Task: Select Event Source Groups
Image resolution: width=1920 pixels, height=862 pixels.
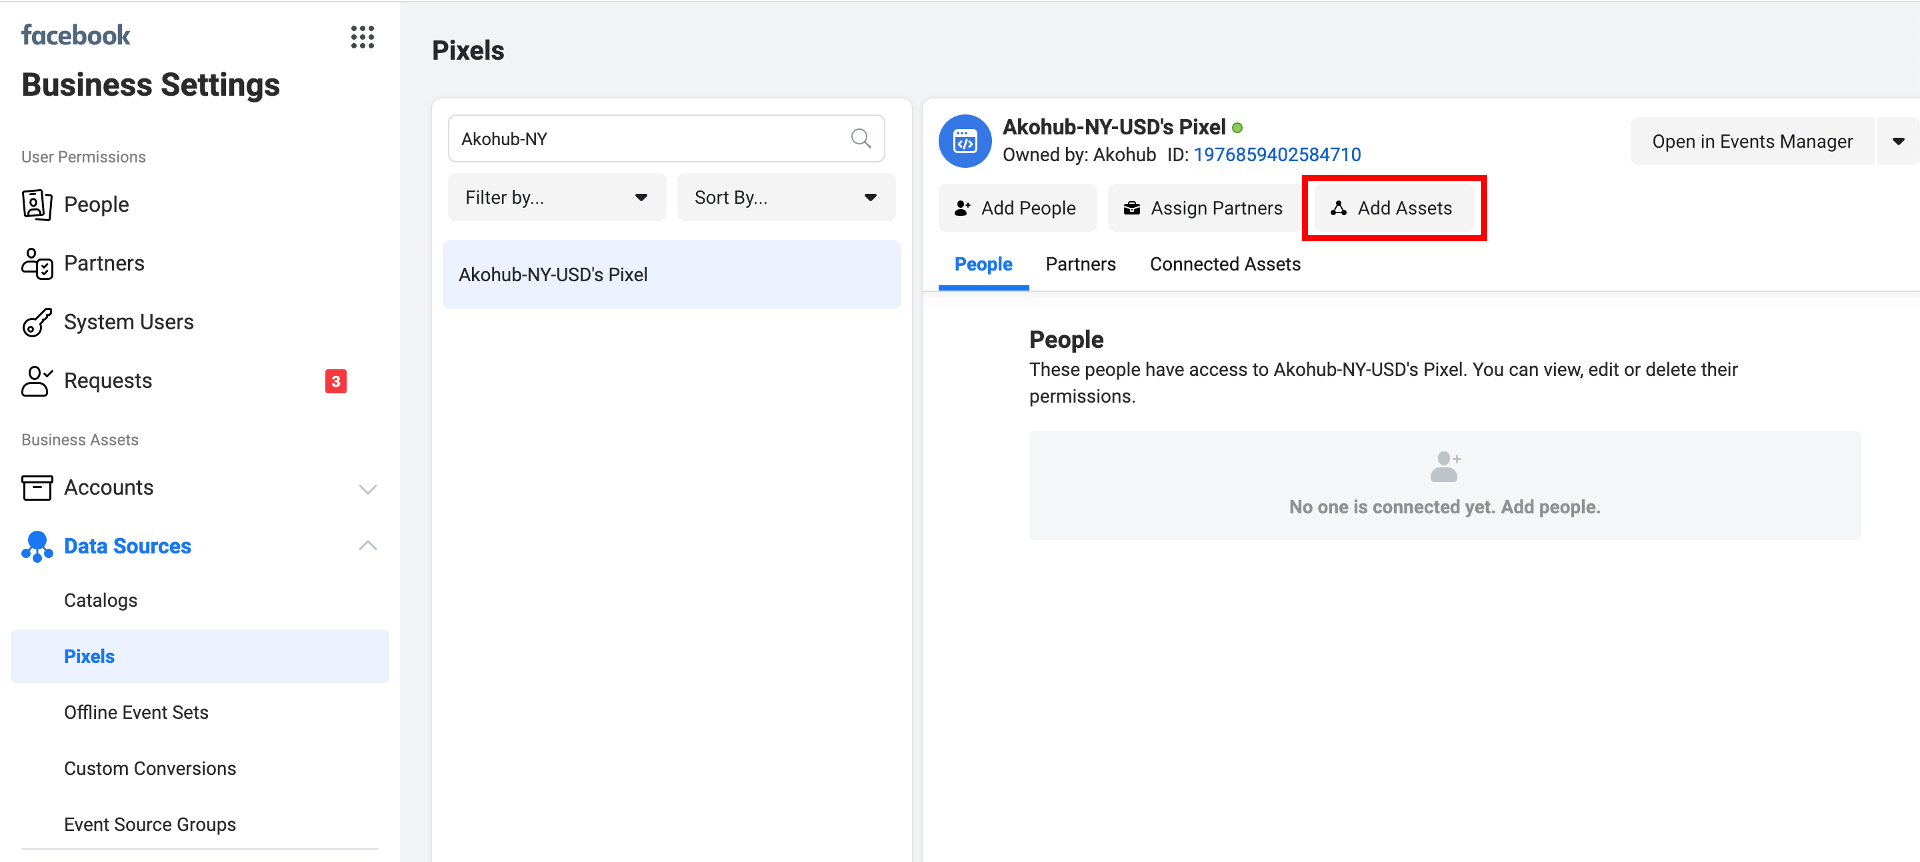Action: pyautogui.click(x=150, y=824)
